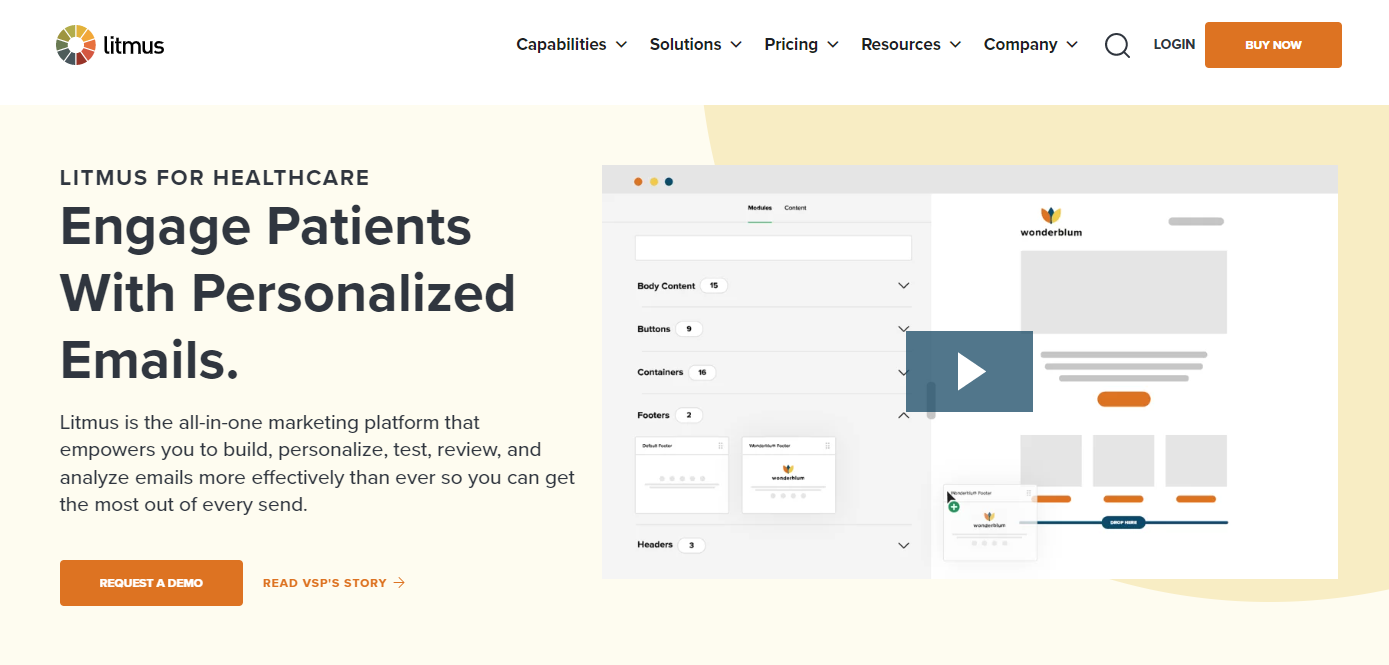Expand the Body Content modules section
1389x665 pixels.
pyautogui.click(x=903, y=286)
